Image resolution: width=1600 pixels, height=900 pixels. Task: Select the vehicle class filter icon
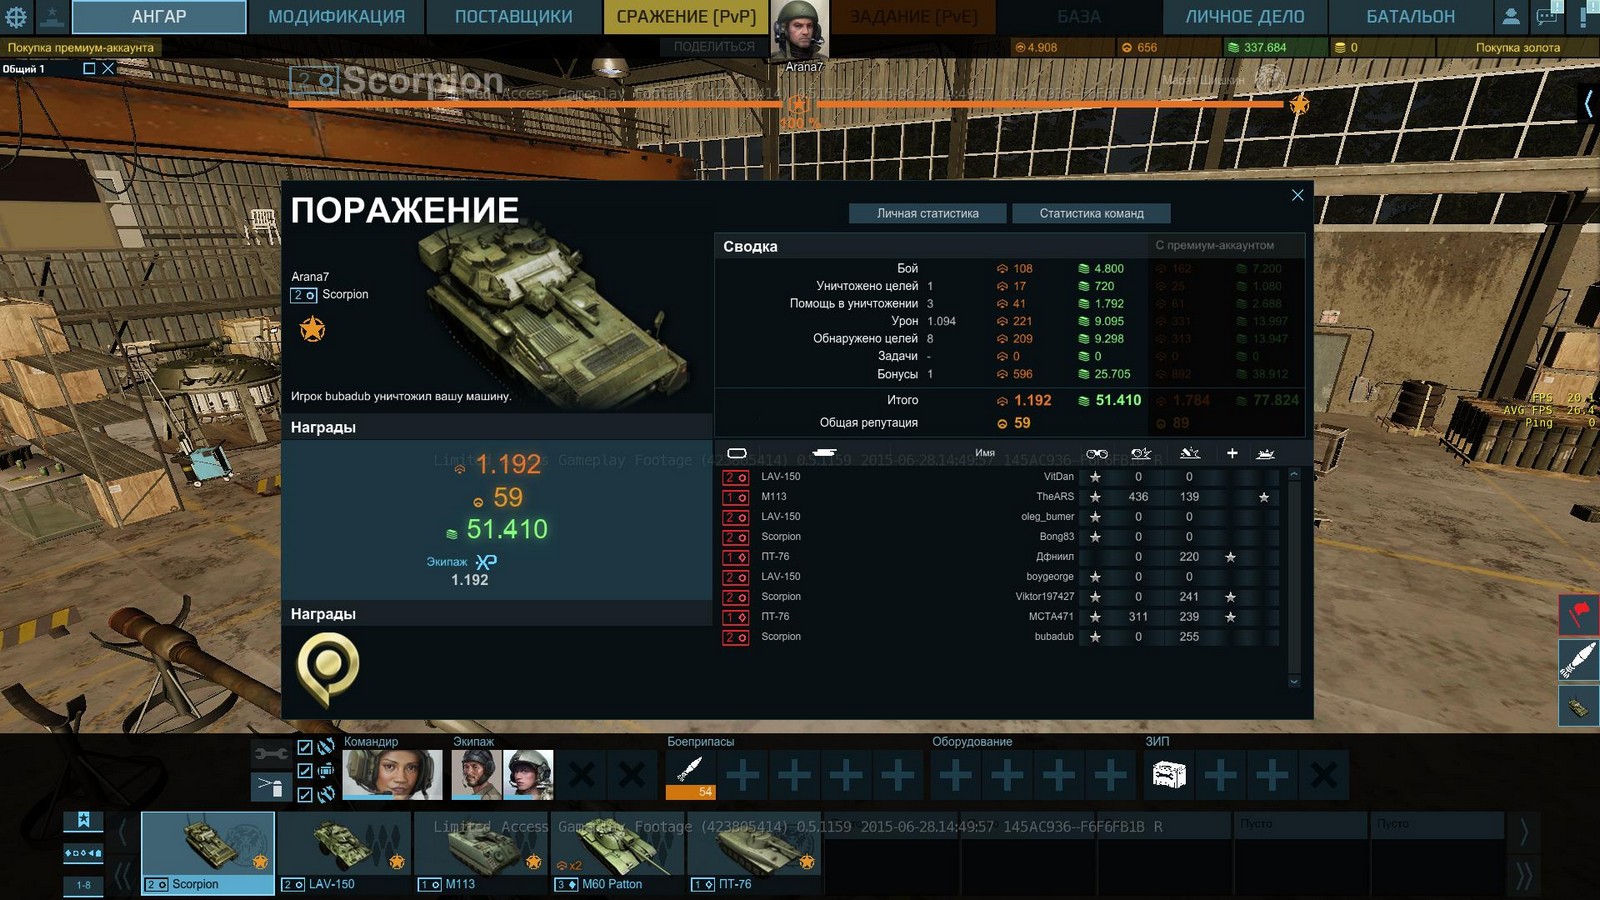pos(83,853)
